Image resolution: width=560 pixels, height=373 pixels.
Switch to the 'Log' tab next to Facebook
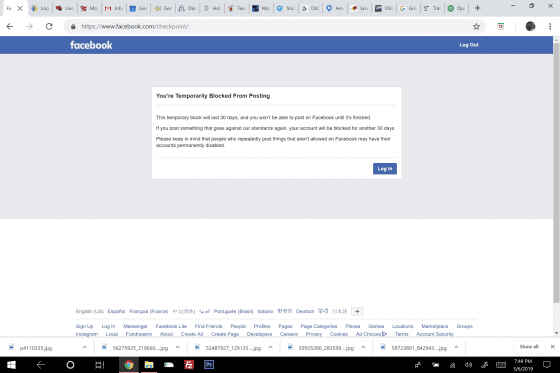(40, 8)
